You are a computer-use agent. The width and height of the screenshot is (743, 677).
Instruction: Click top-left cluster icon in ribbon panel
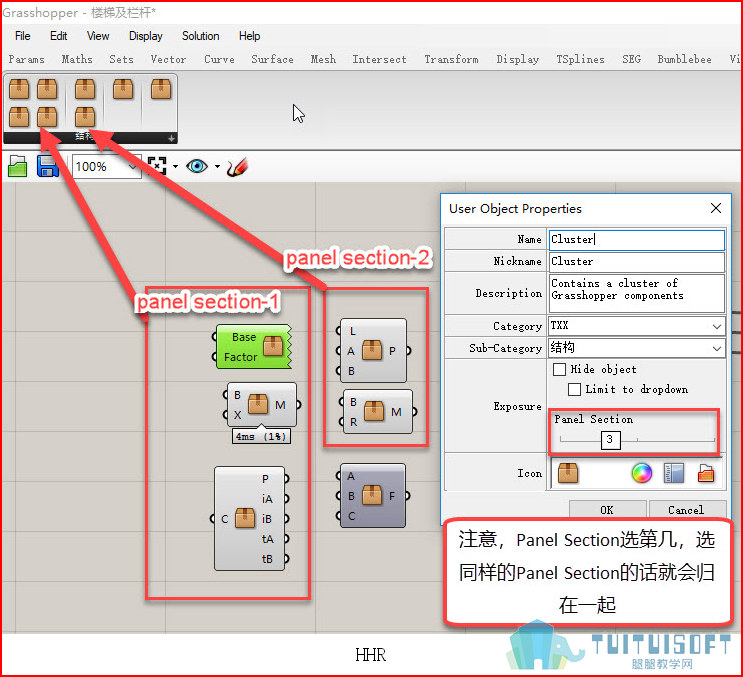(19, 89)
